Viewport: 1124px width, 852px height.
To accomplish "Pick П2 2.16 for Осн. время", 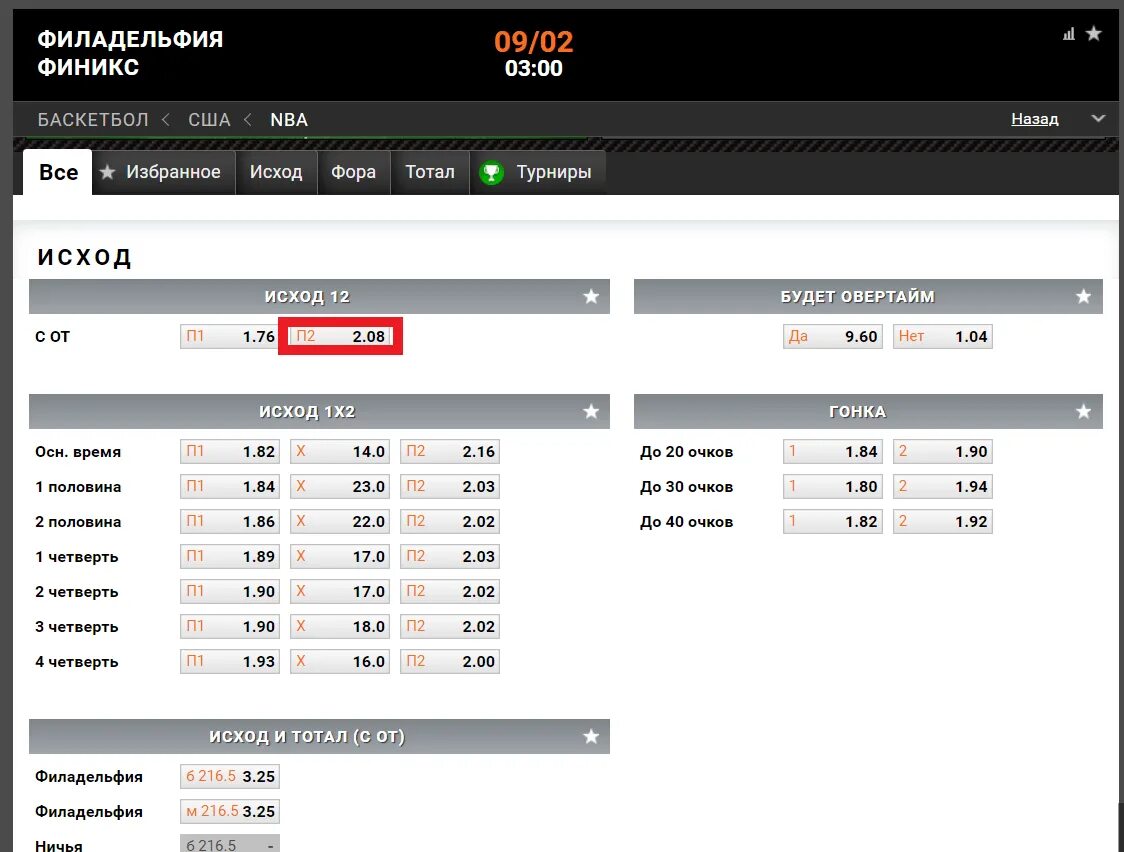I will click(x=449, y=451).
